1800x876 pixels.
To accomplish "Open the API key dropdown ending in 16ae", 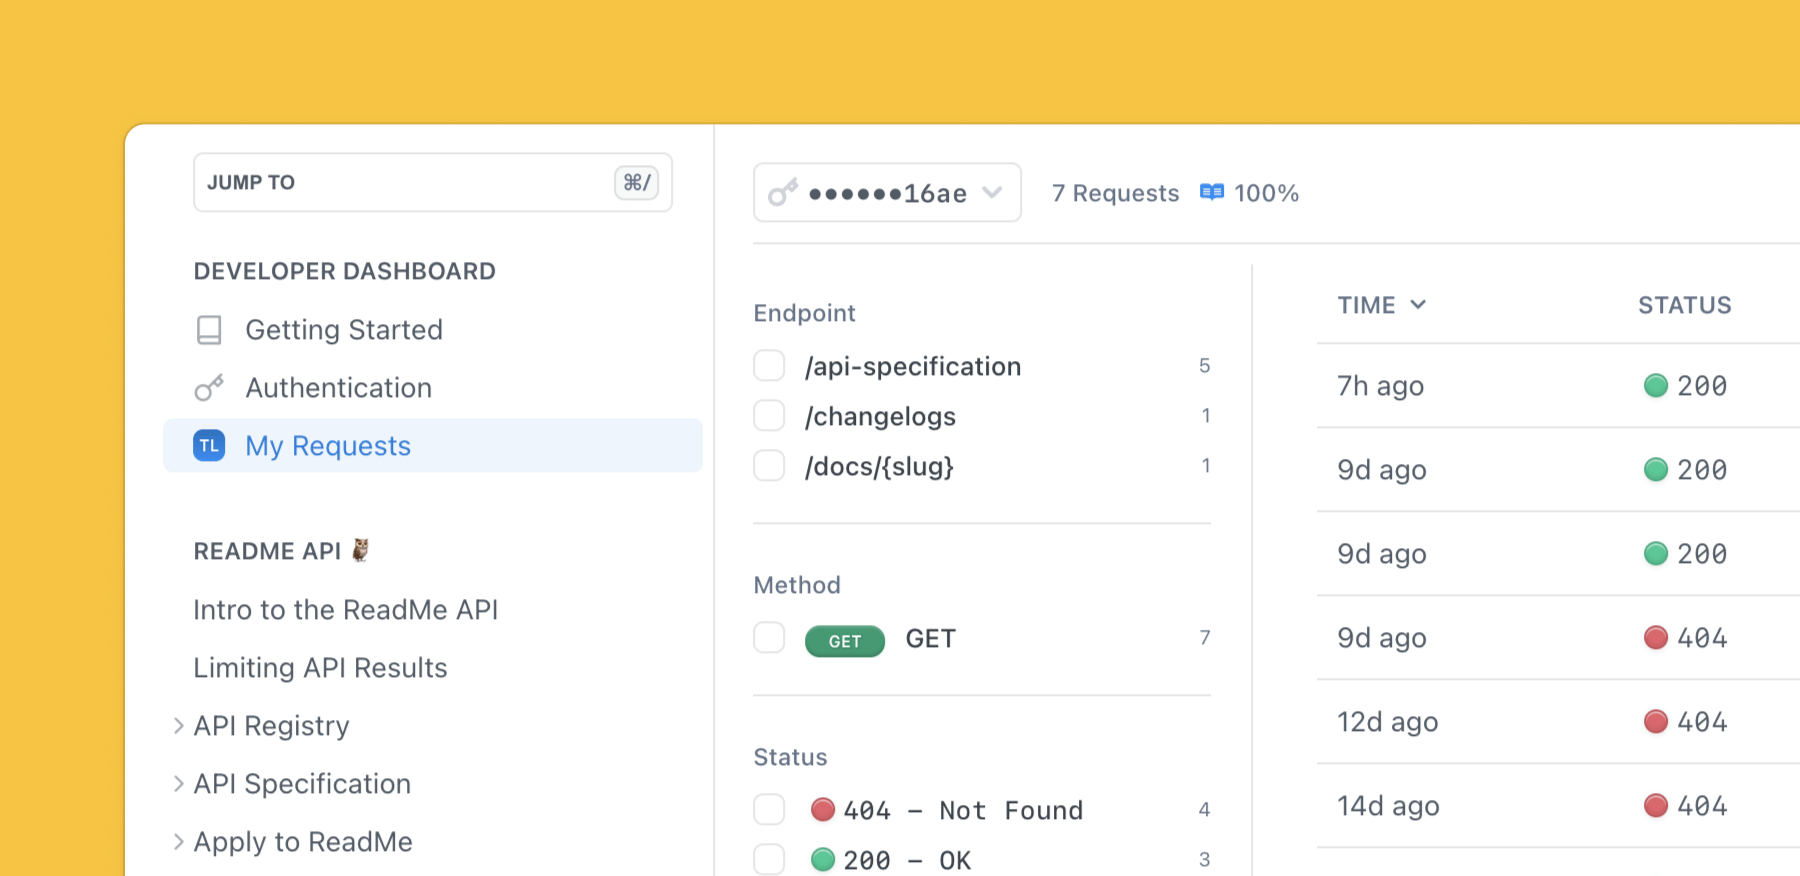I will [887, 192].
